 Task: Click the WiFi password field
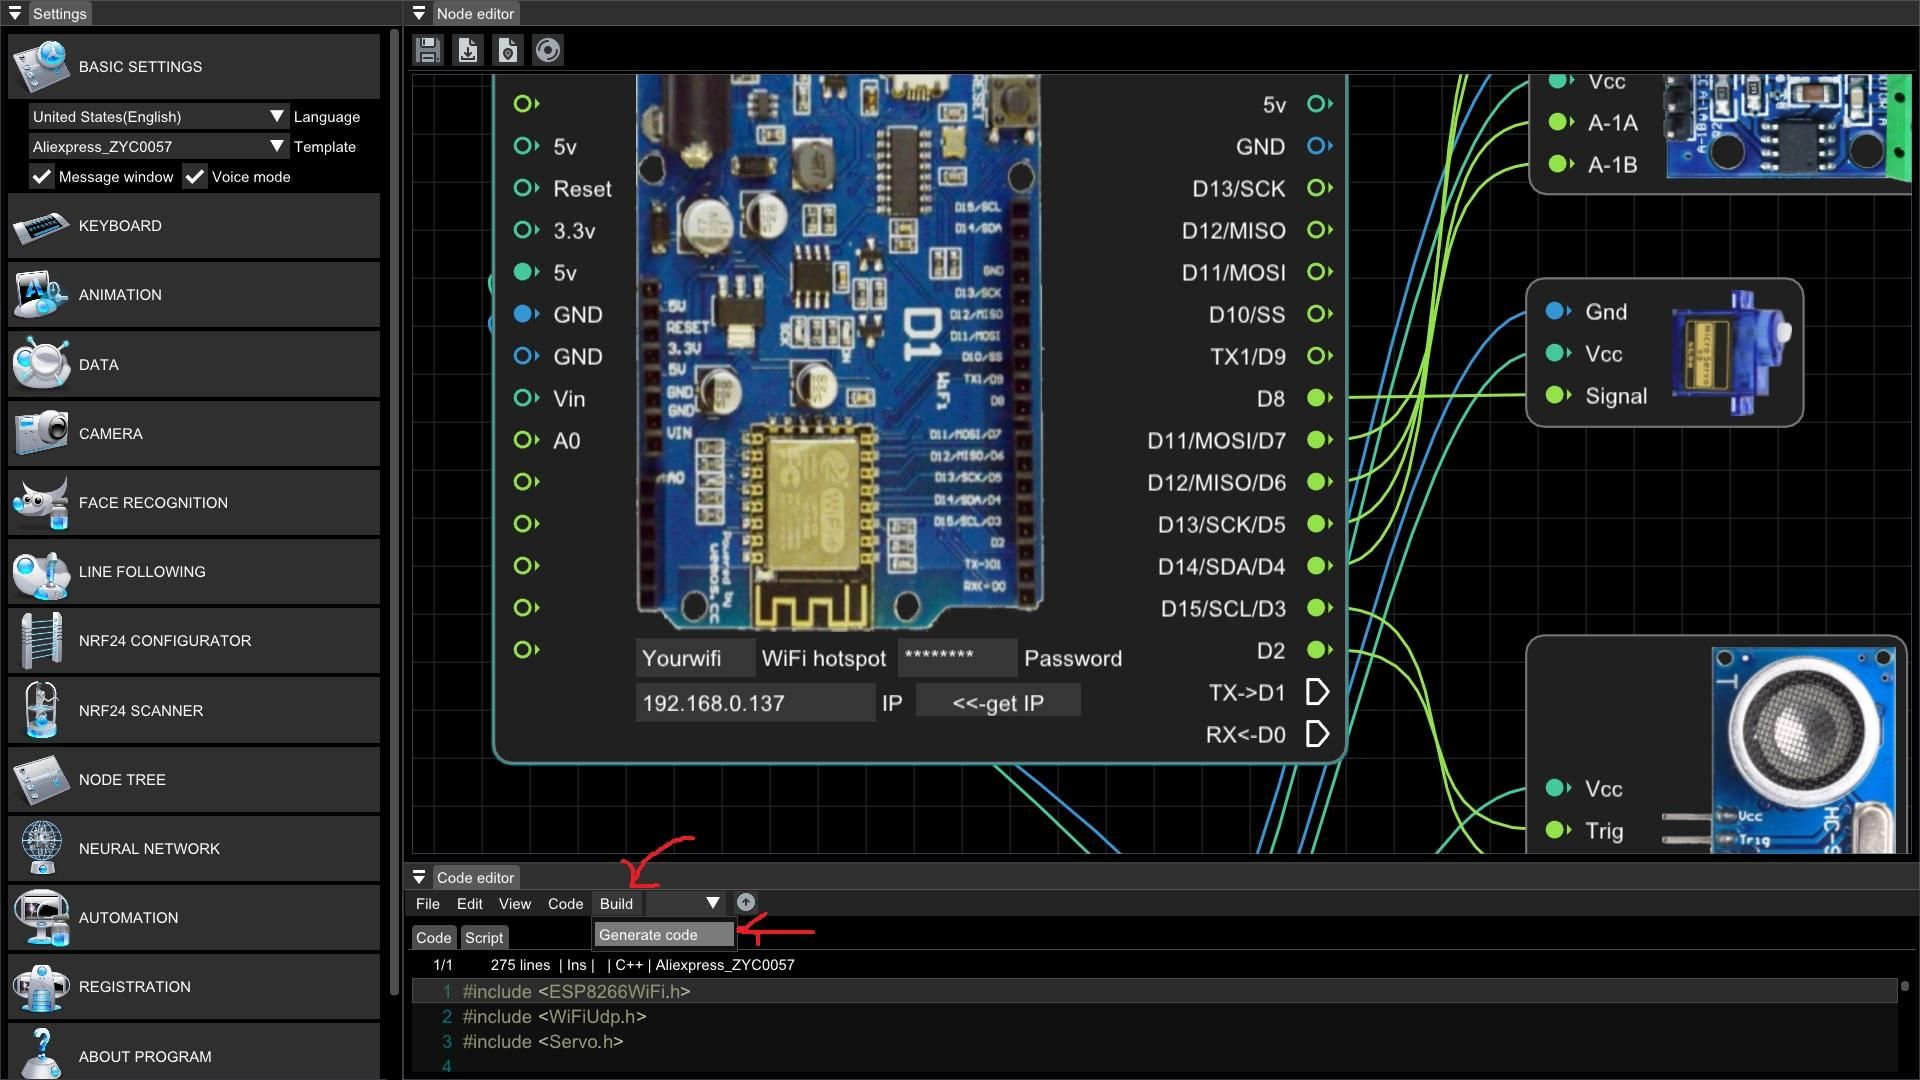[x=957, y=658]
